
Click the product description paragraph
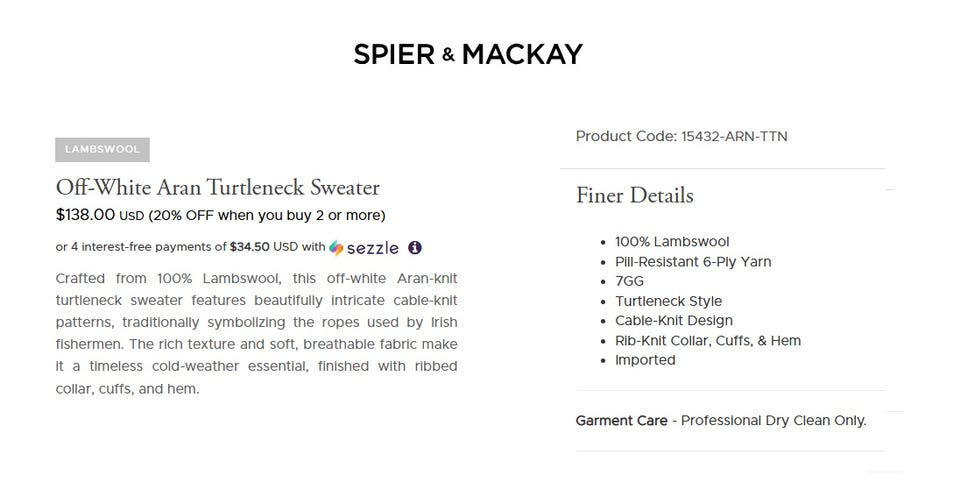257,333
